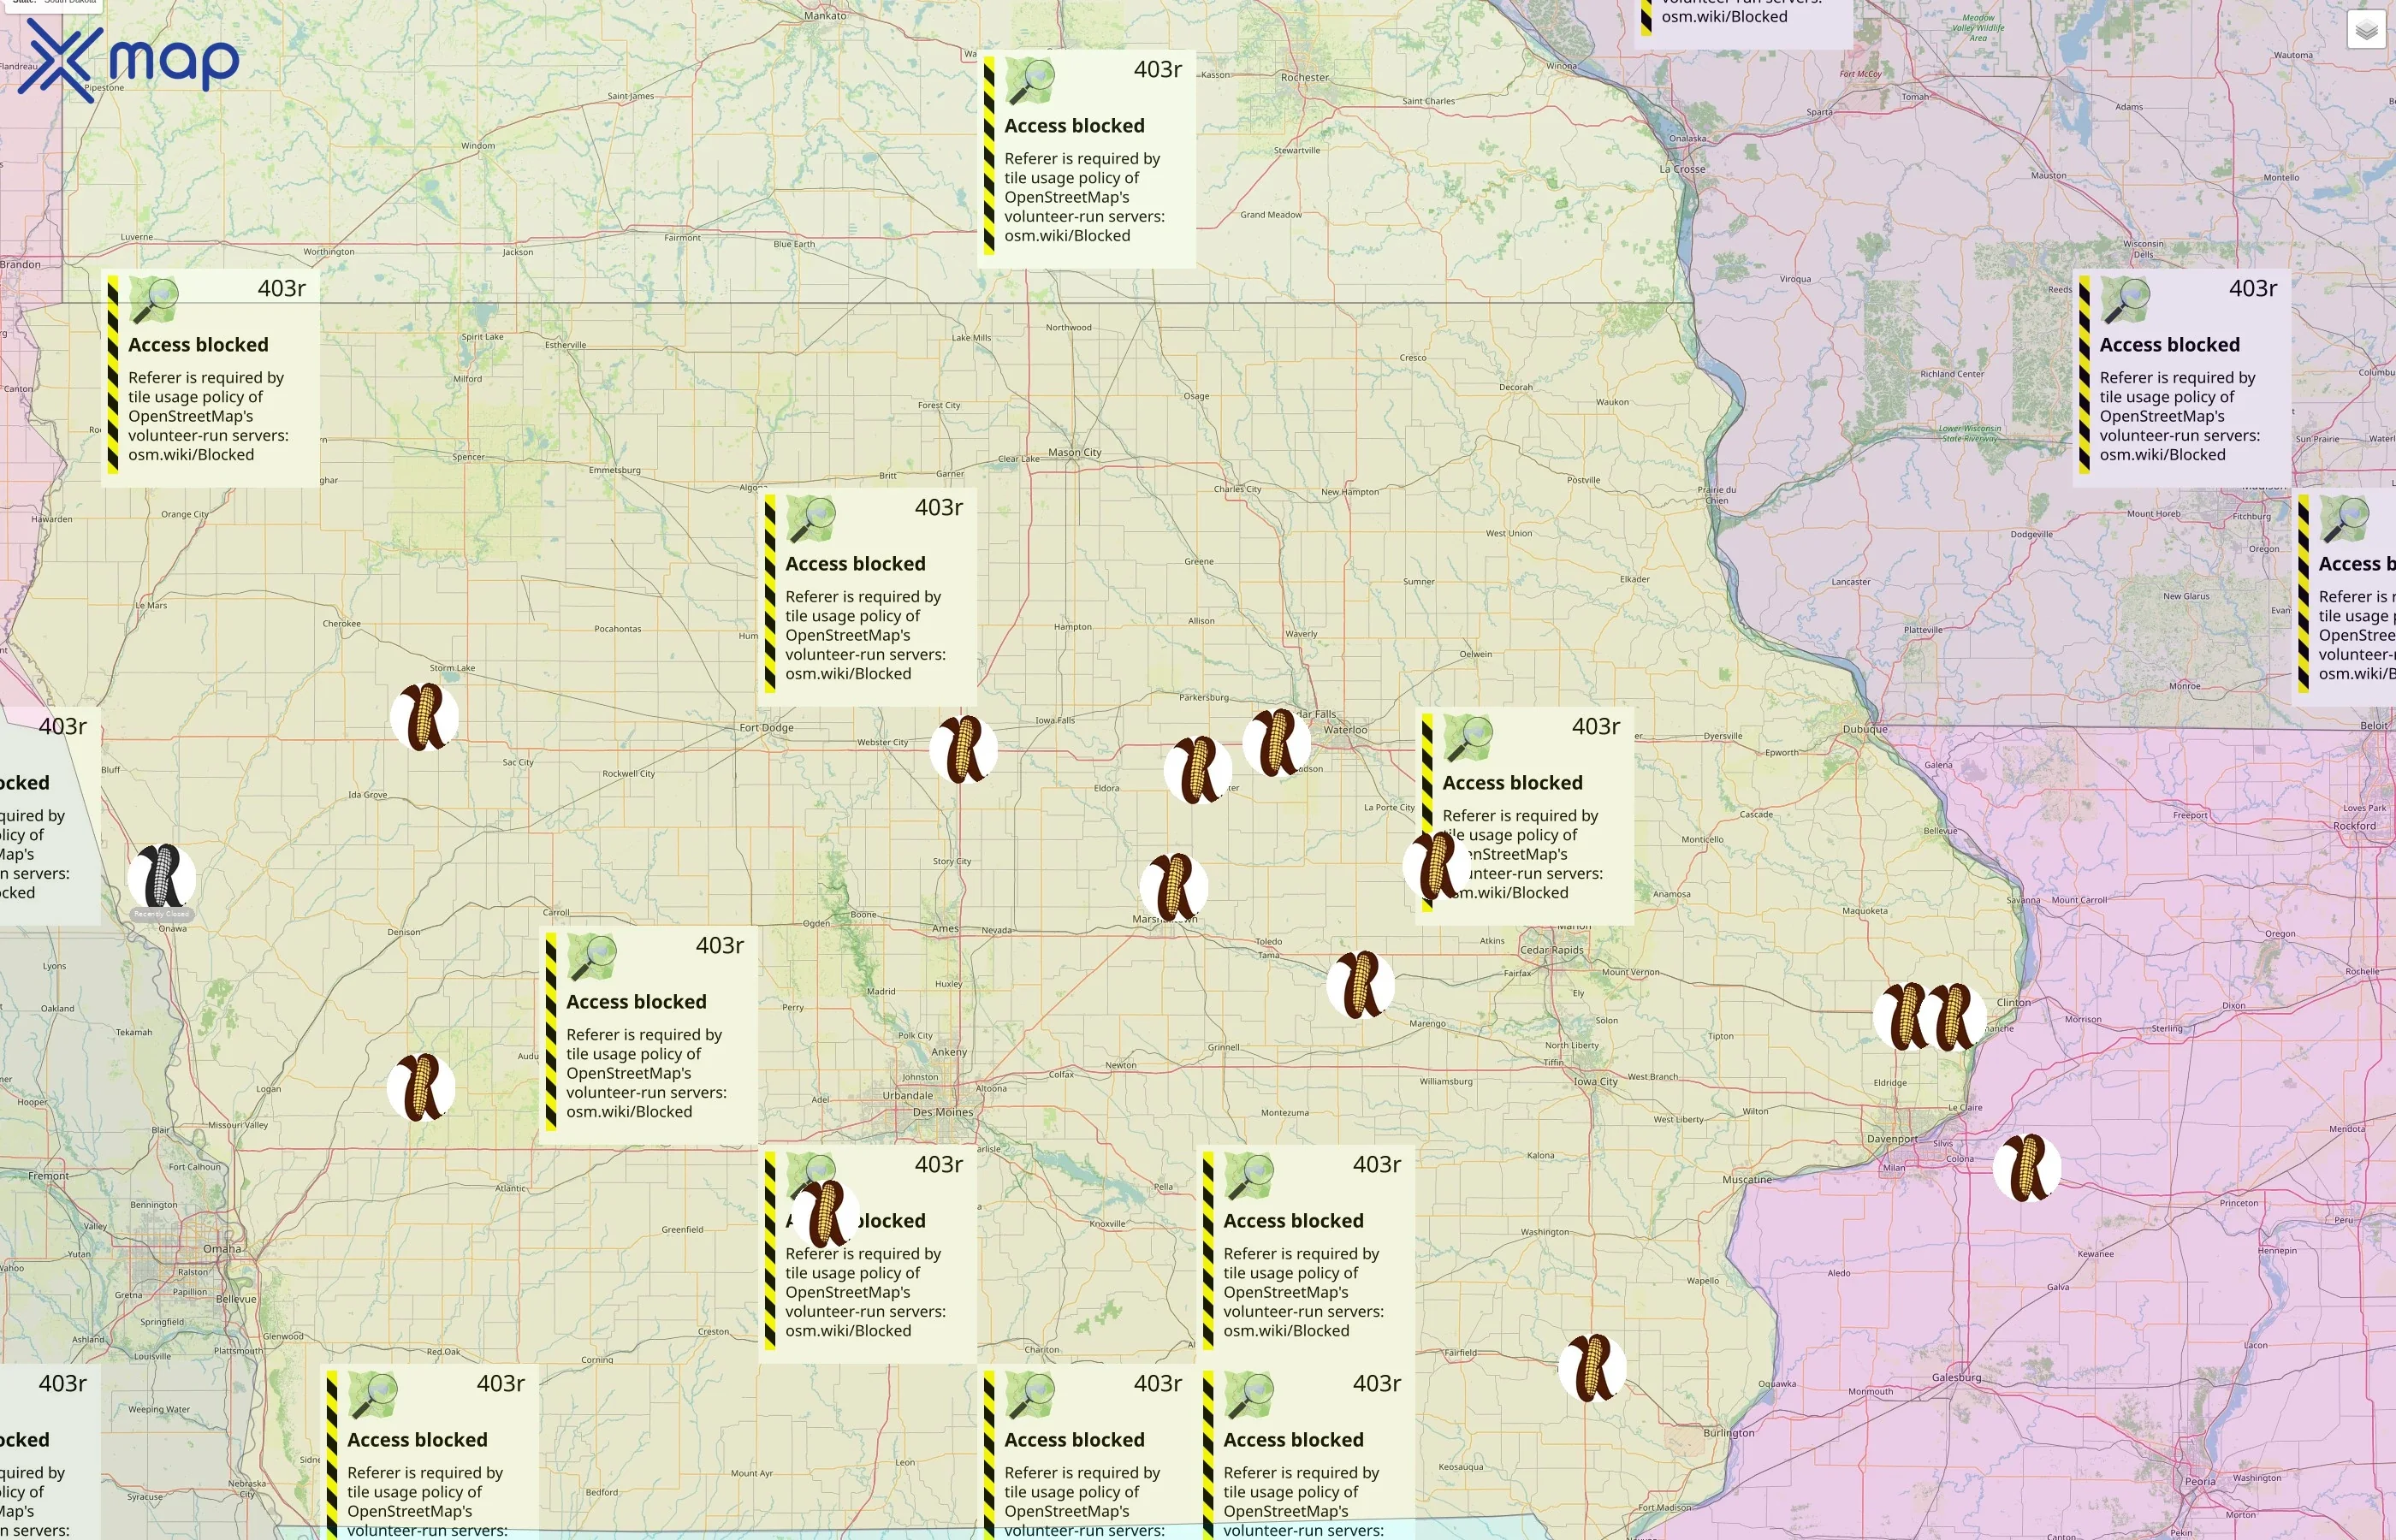Click the Peoria city label

point(2200,1482)
